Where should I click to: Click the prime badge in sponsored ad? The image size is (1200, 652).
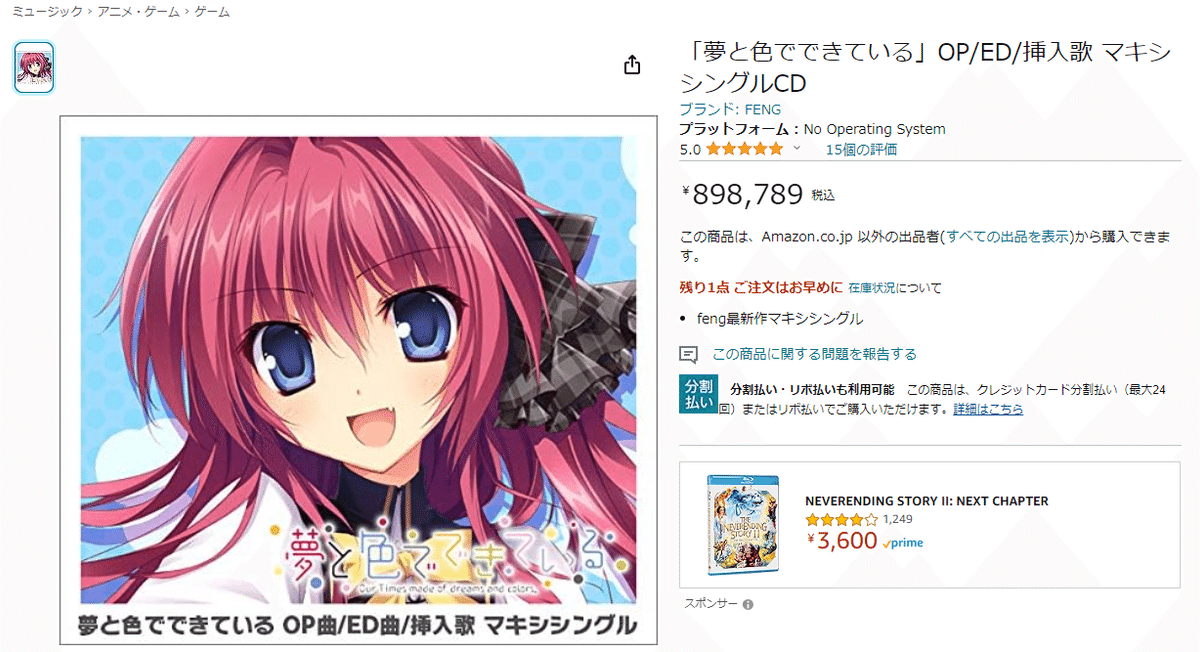tap(903, 543)
